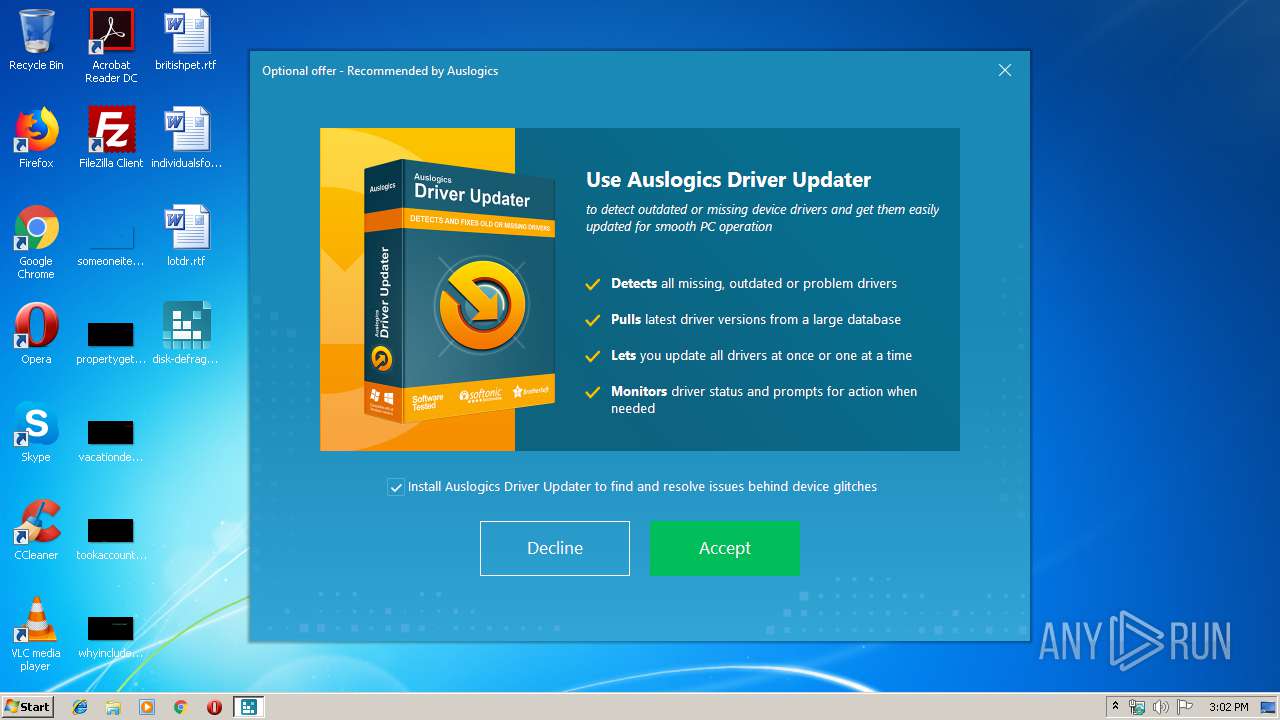
Task: Click the Decline button
Action: tap(555, 548)
